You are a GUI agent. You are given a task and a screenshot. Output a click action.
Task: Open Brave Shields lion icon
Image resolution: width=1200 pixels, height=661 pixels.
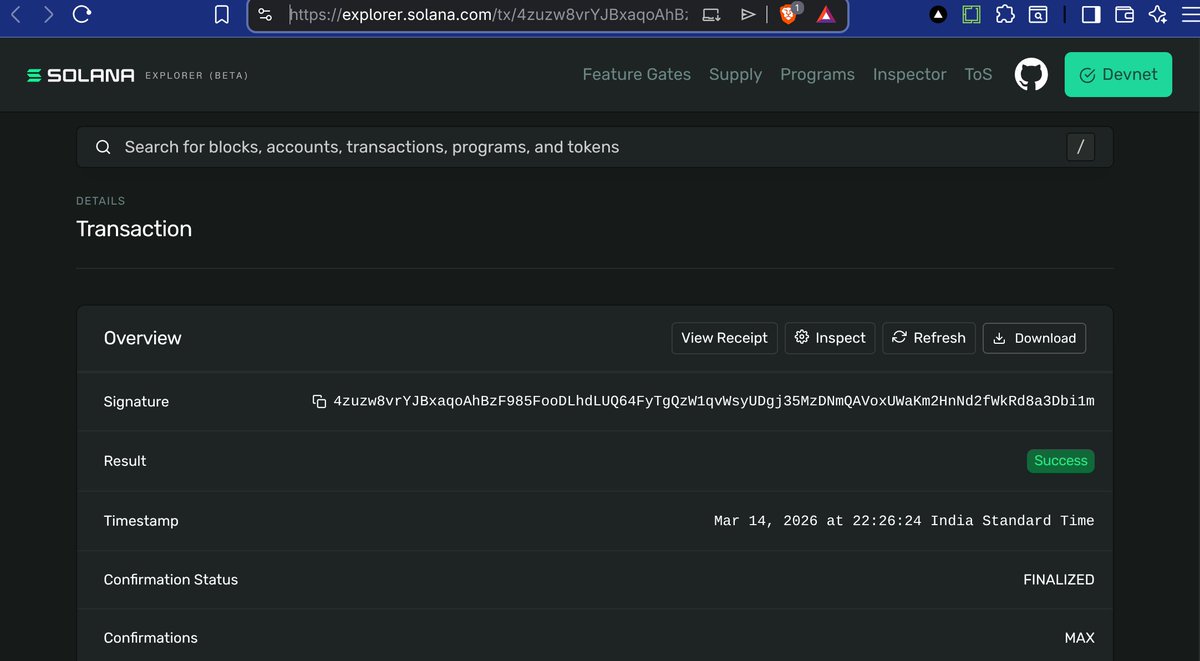(x=789, y=14)
